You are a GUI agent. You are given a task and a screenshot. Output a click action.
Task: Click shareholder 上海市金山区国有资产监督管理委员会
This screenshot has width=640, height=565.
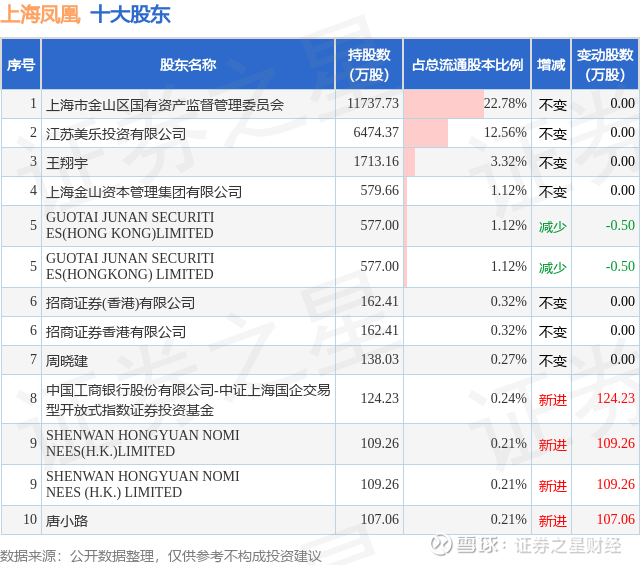point(165,105)
